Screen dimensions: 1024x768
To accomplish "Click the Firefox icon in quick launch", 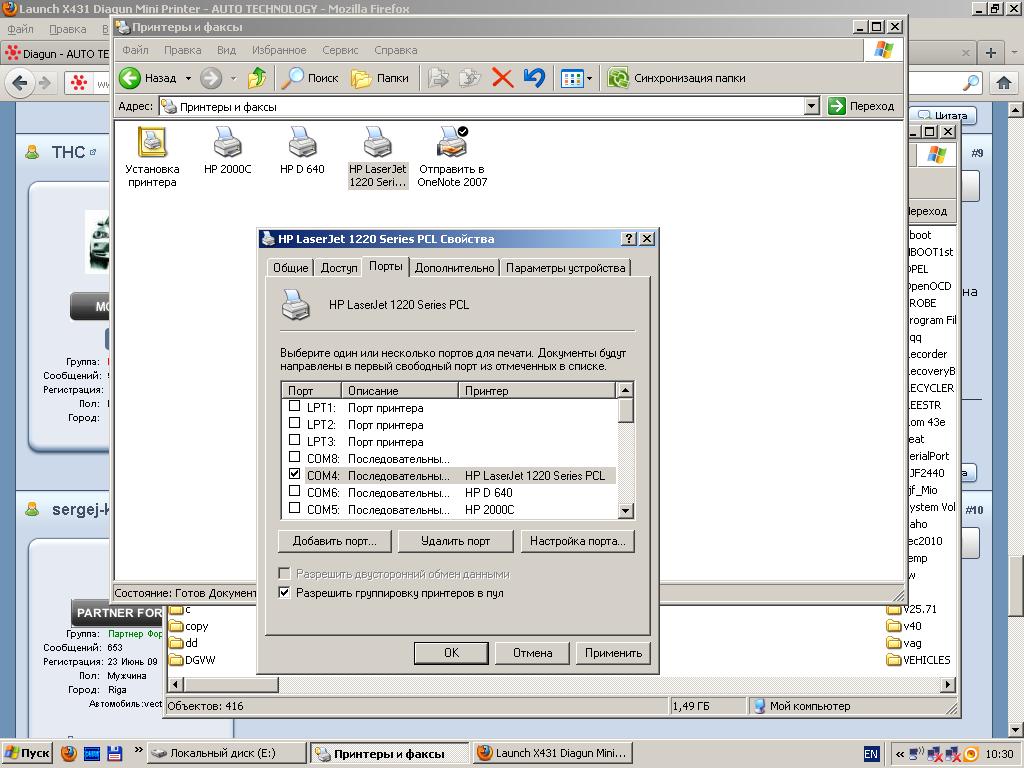I will [x=68, y=754].
